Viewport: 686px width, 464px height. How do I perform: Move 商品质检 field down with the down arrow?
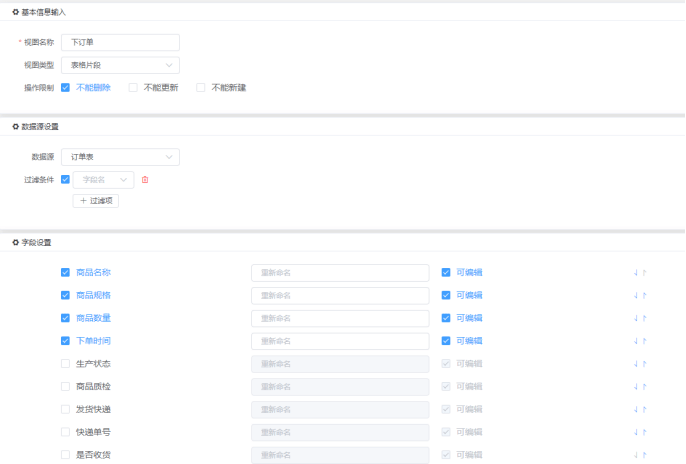pos(636,387)
